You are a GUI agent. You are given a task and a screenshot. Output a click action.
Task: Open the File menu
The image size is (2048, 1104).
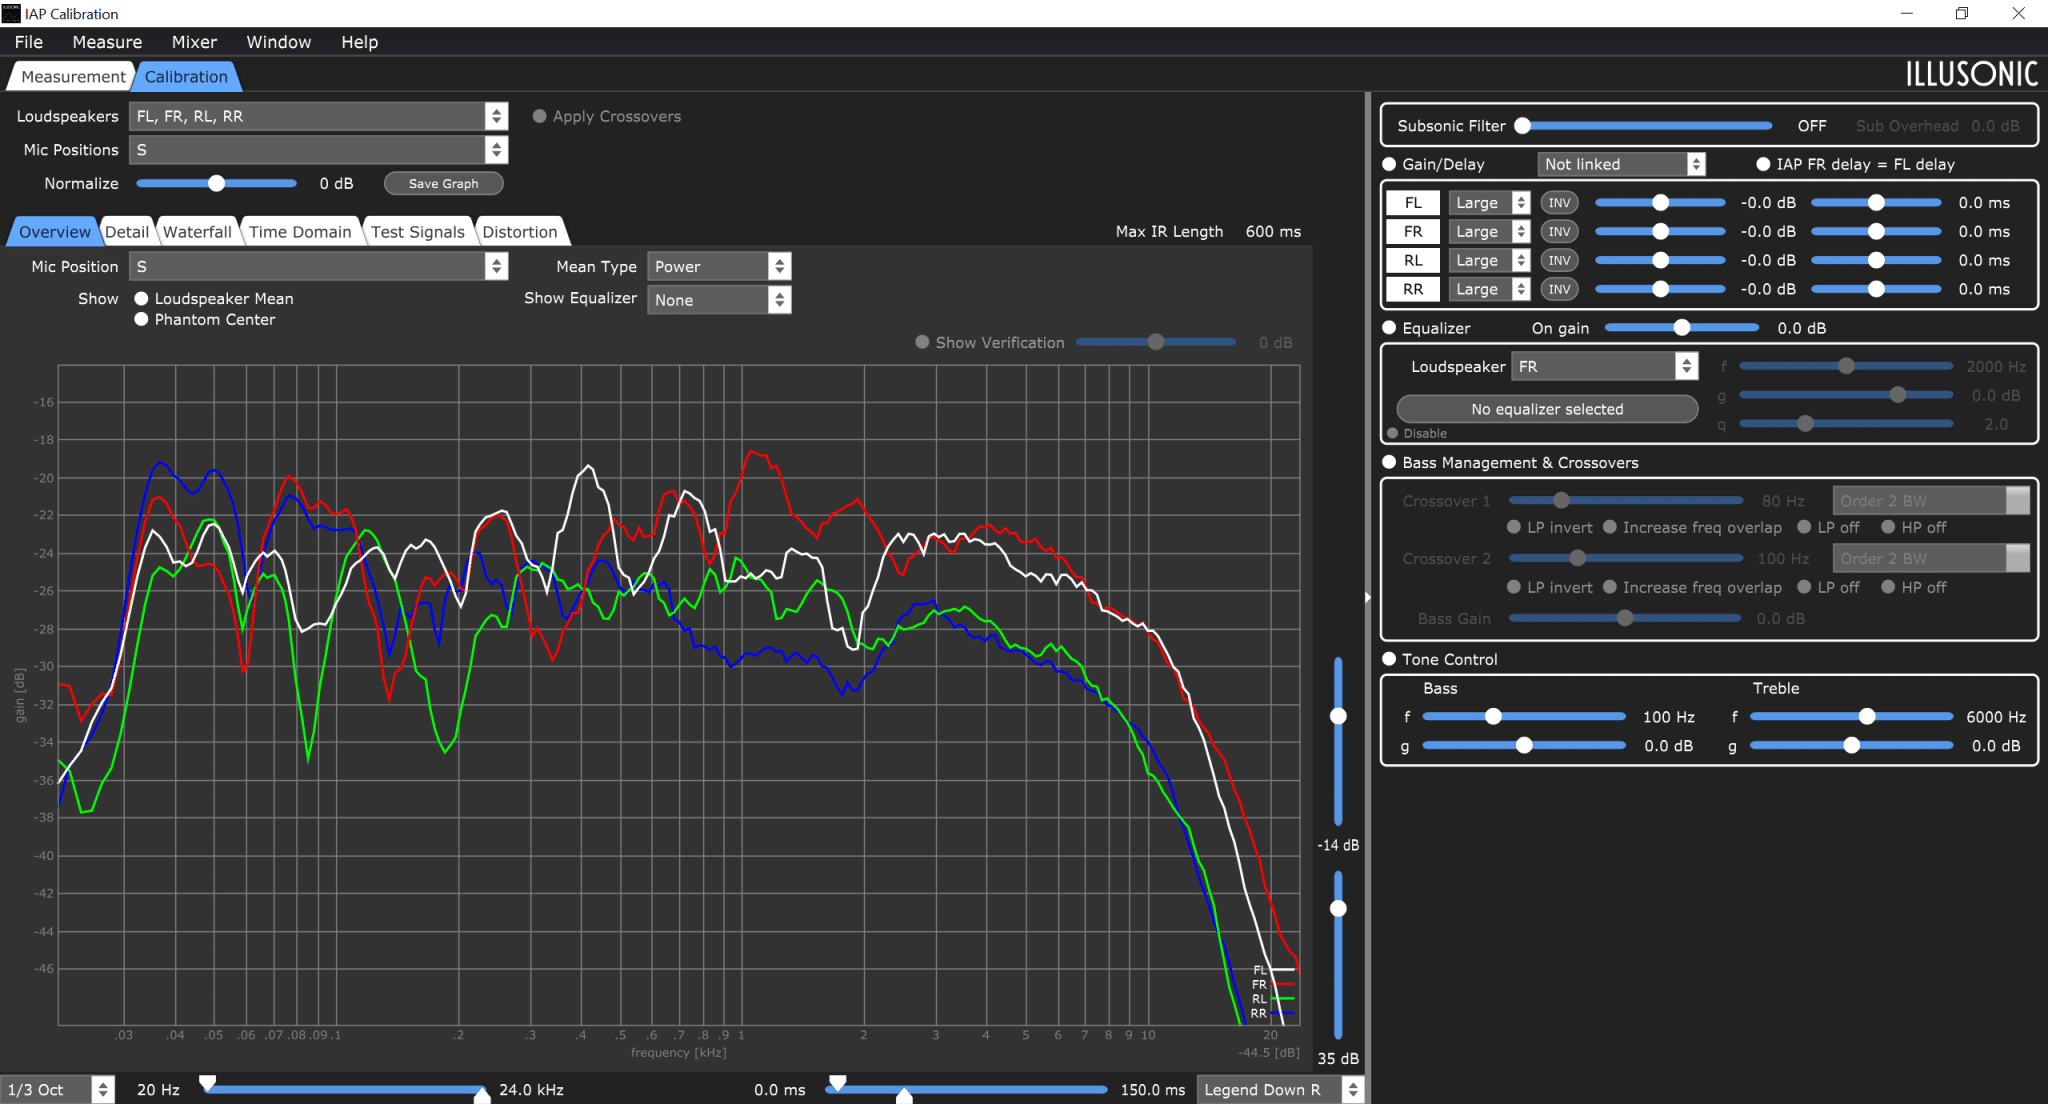29,42
